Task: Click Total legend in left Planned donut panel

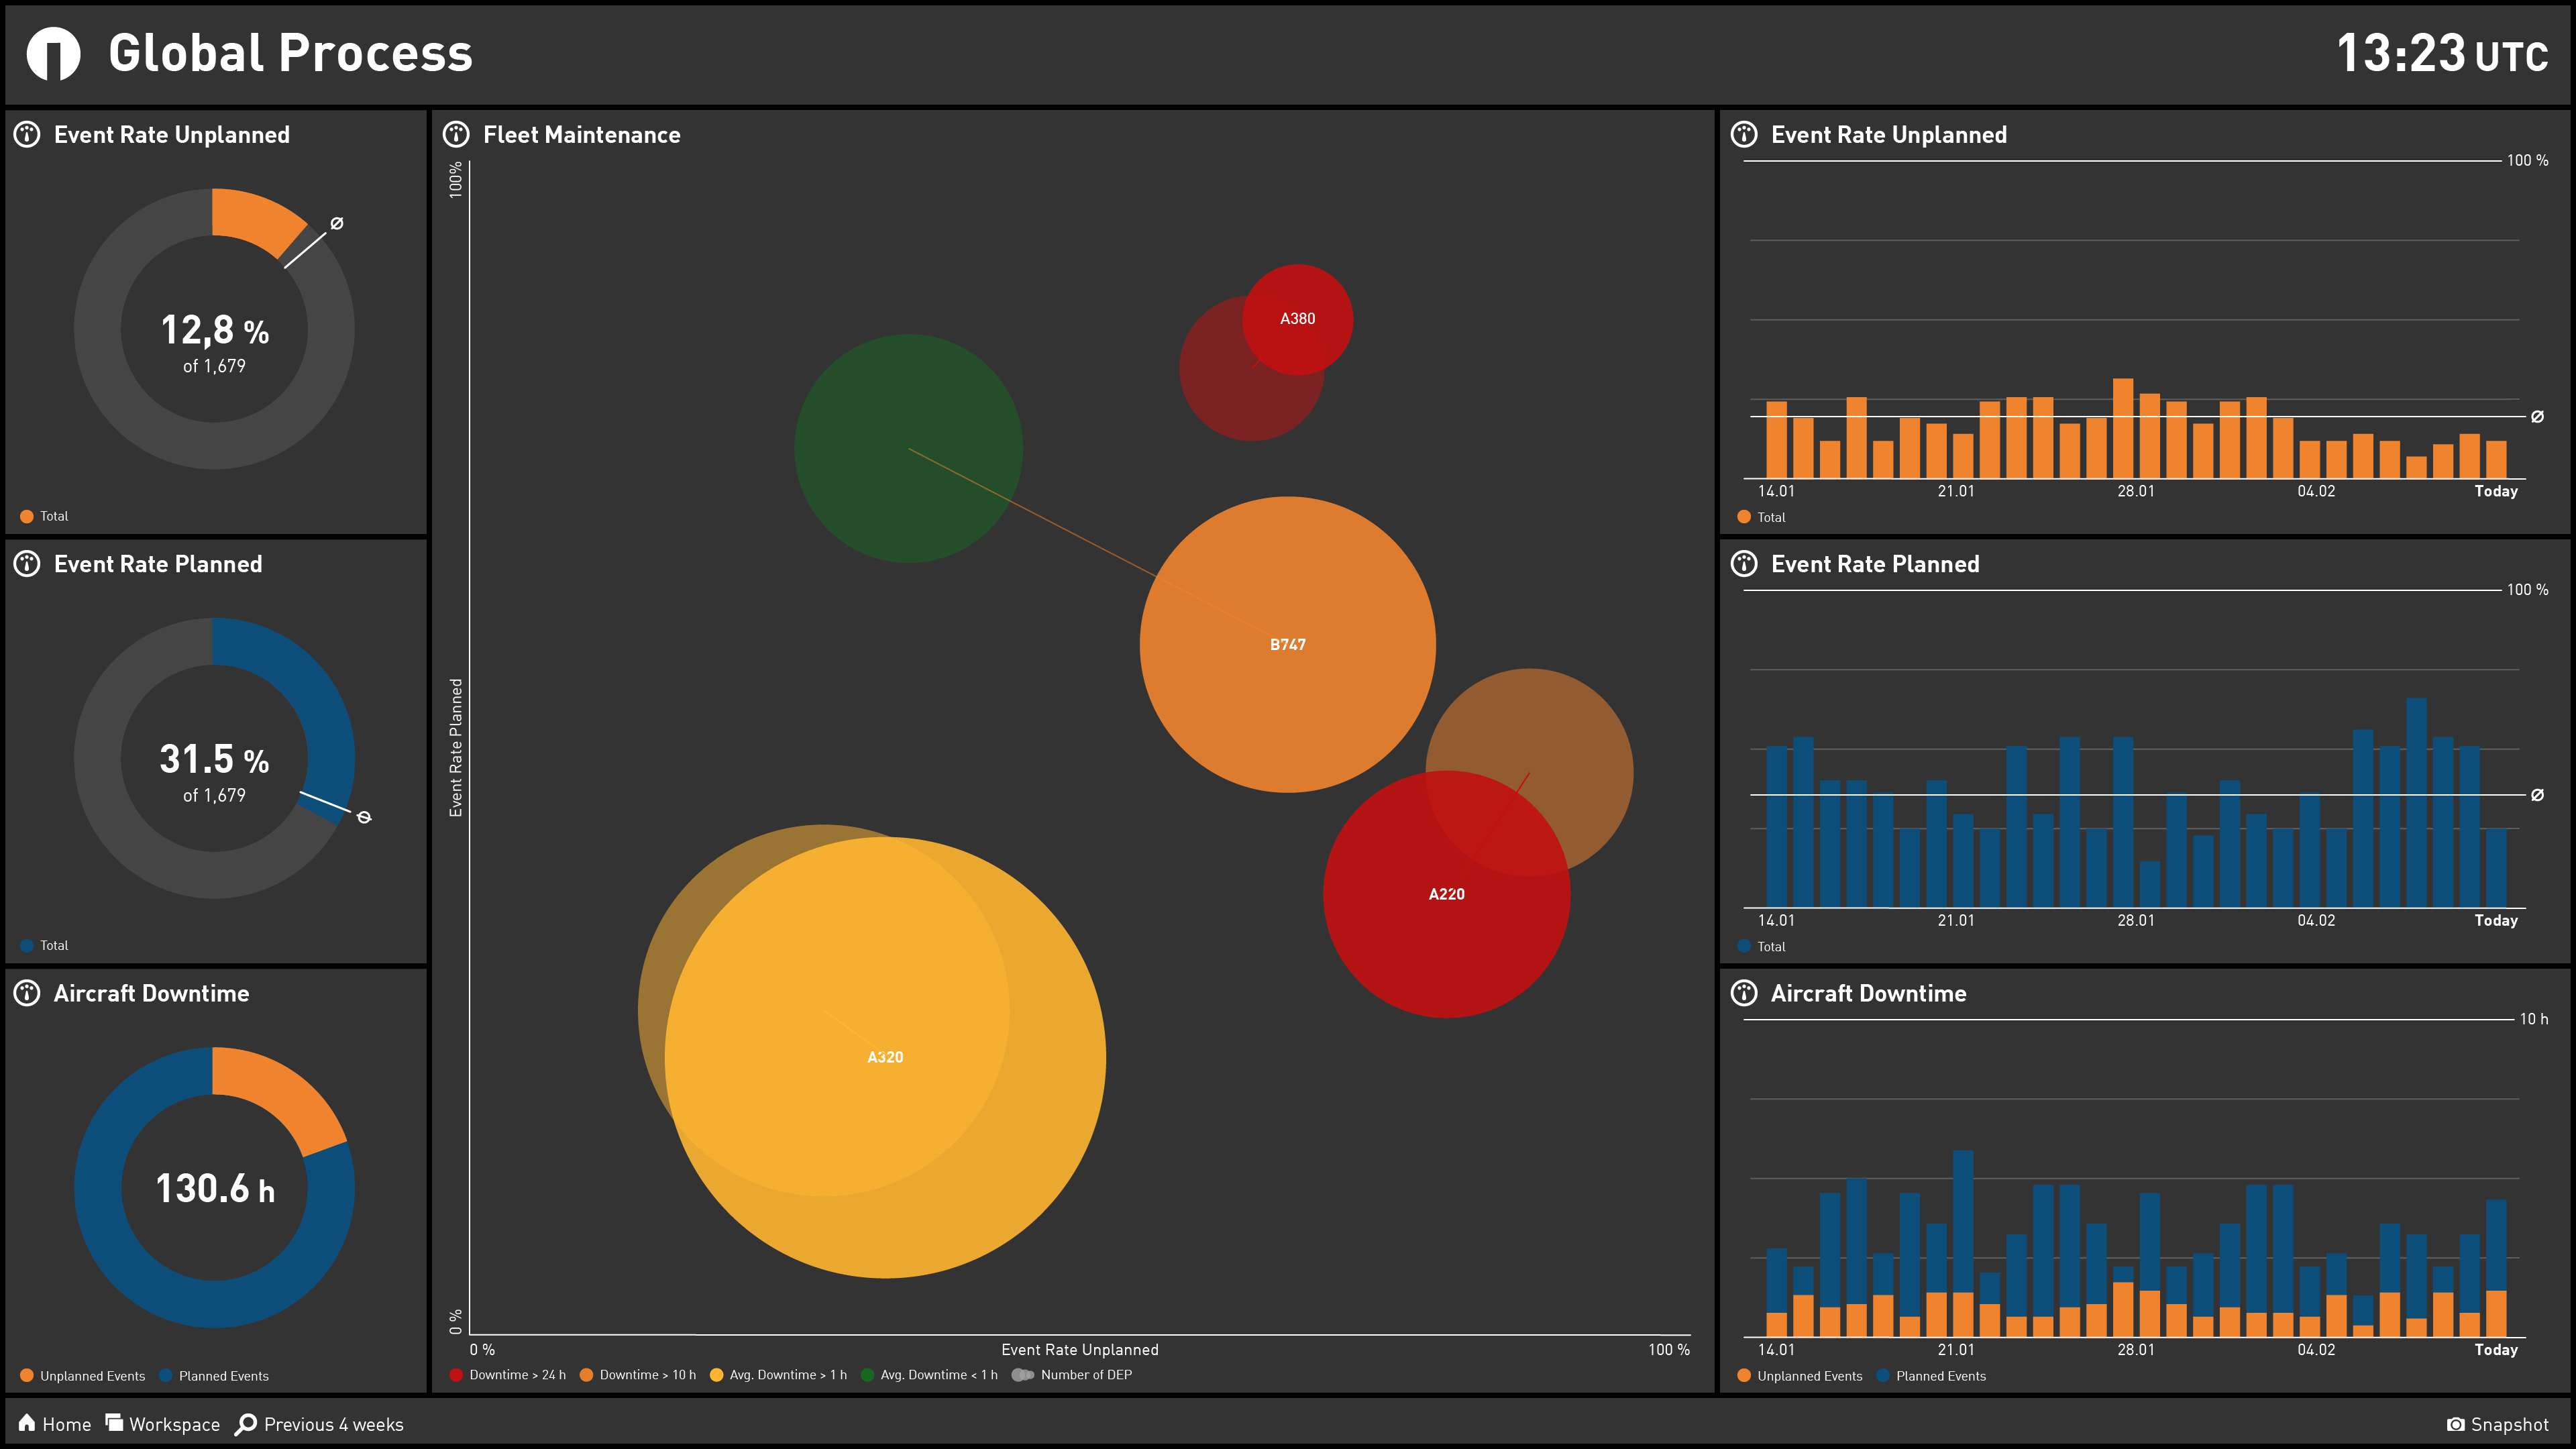Action: point(44,945)
